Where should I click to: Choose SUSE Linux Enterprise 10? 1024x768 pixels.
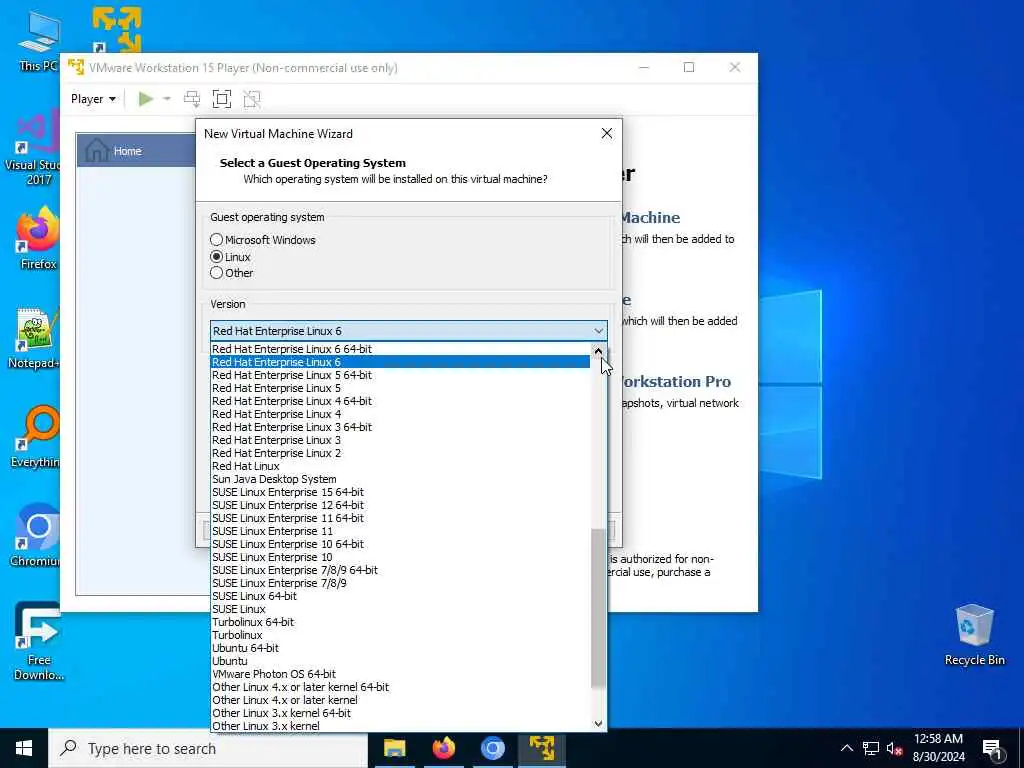point(401,557)
